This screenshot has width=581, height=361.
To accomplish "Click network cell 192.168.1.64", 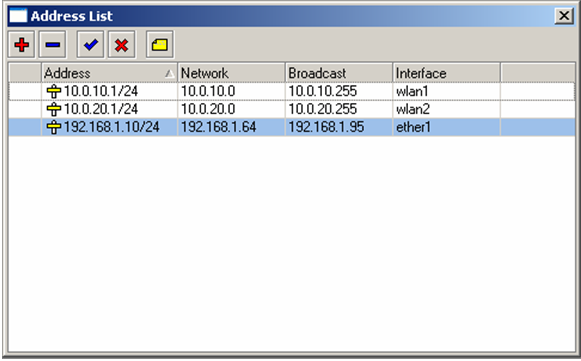I will click(231, 127).
